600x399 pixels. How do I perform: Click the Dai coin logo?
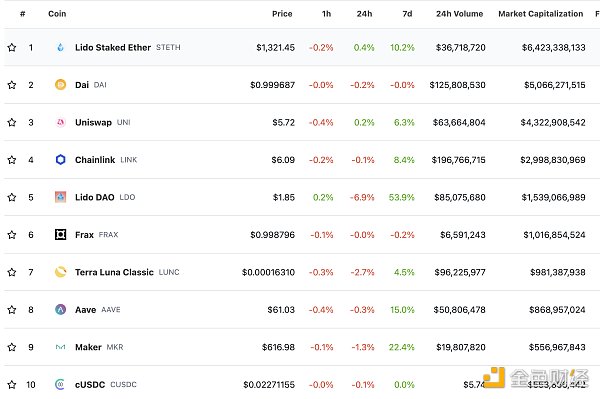tap(60, 85)
